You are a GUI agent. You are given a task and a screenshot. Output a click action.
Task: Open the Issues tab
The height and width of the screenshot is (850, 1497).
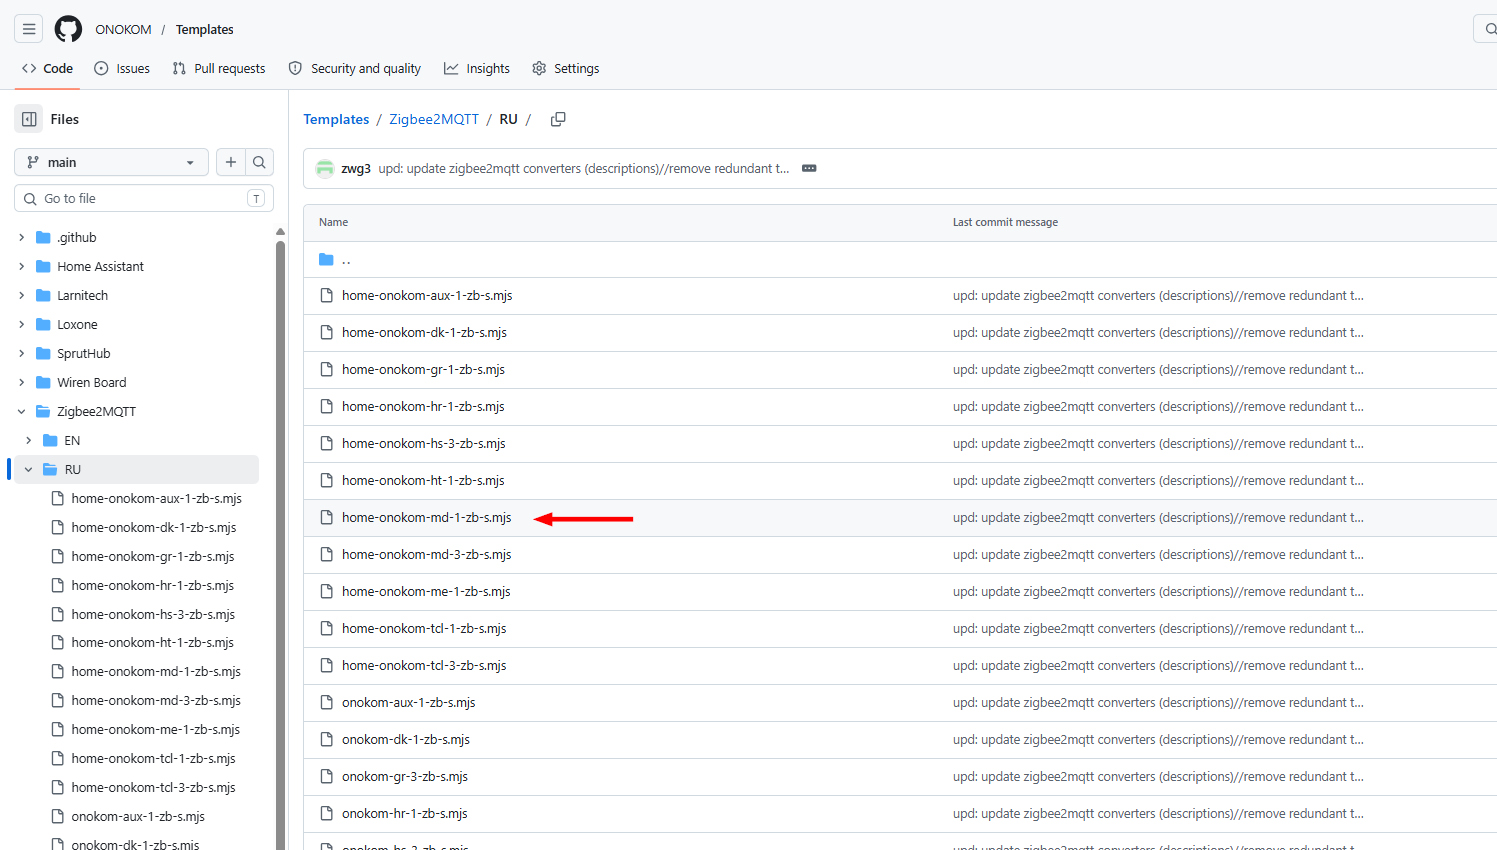pos(122,69)
